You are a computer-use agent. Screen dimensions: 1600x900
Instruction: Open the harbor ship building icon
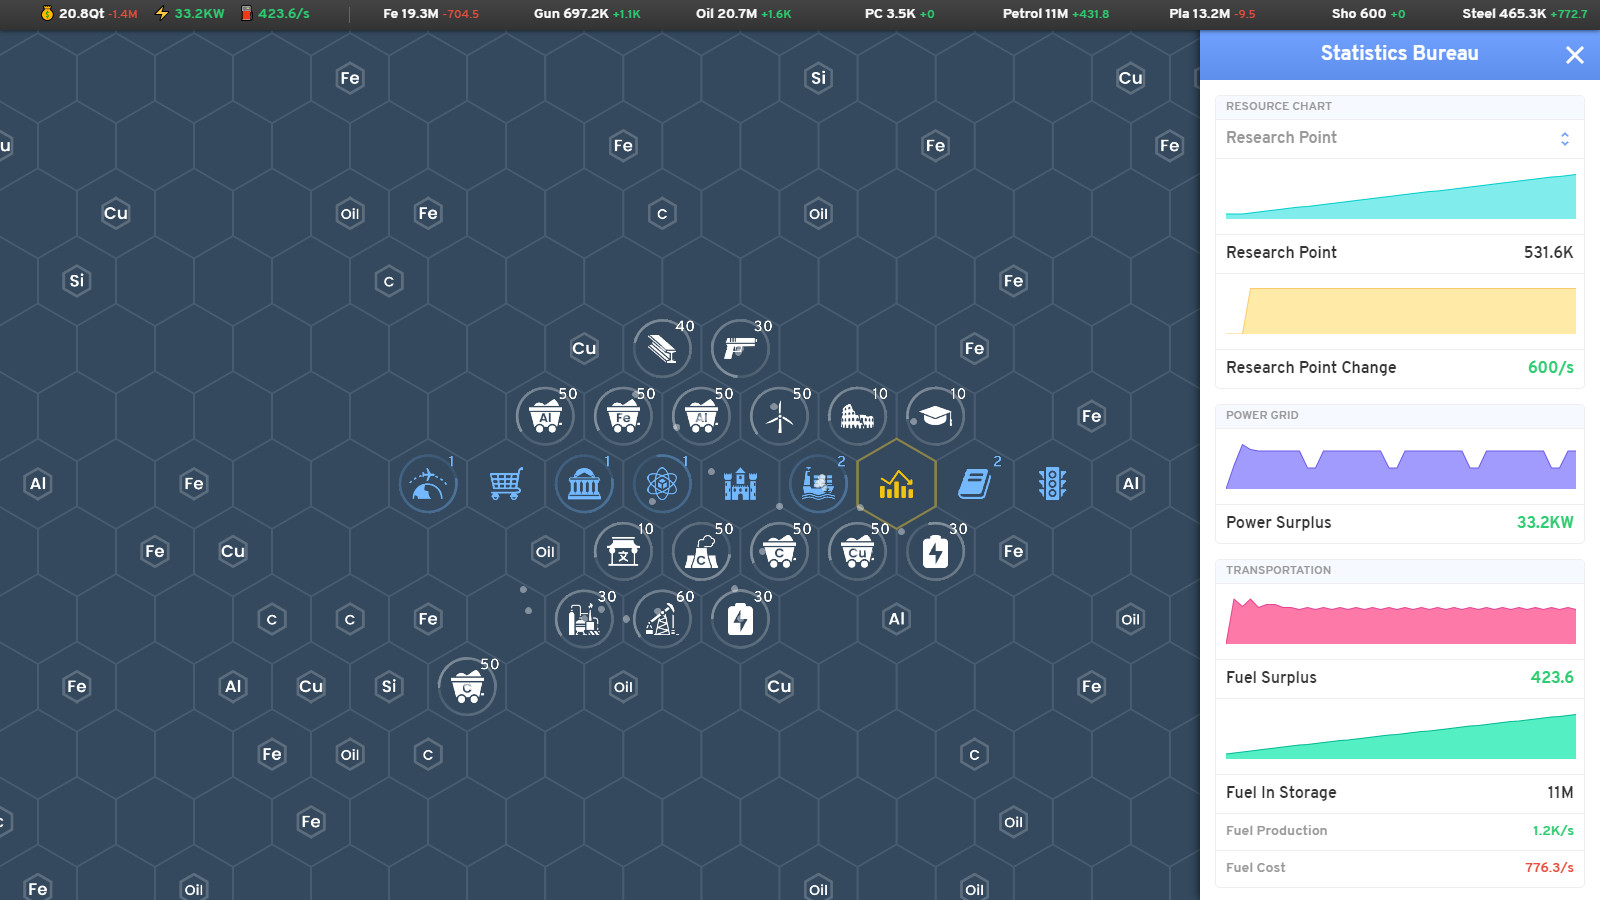[818, 483]
